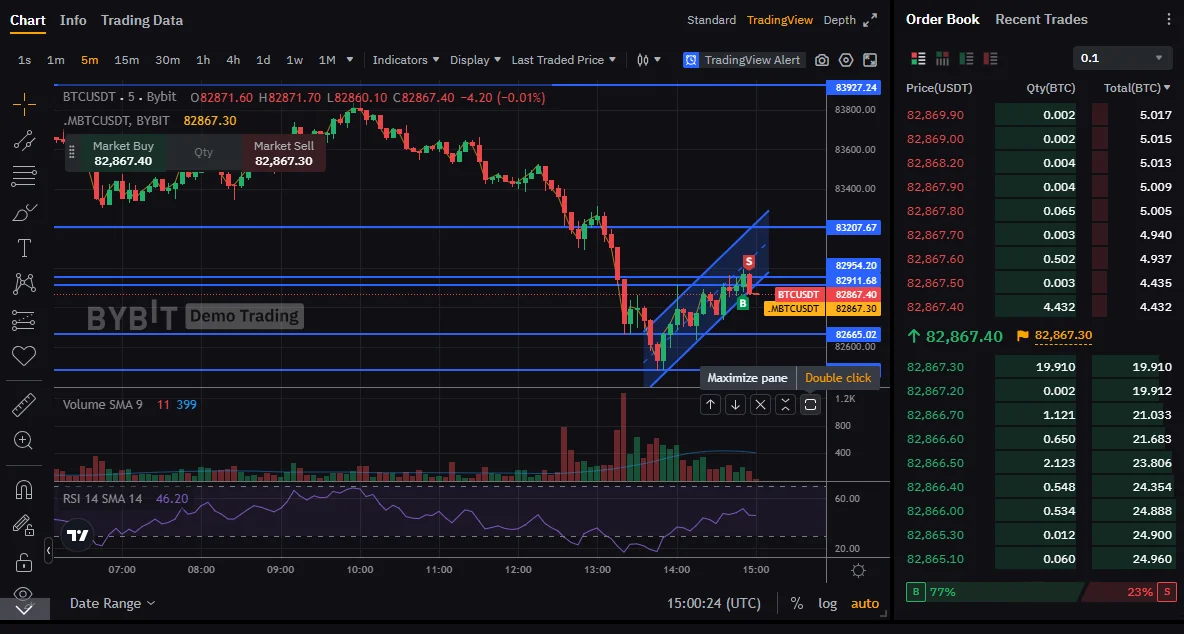Screen dimensions: 1184x634
Task: Open the Date Range selector
Action: tap(113, 603)
